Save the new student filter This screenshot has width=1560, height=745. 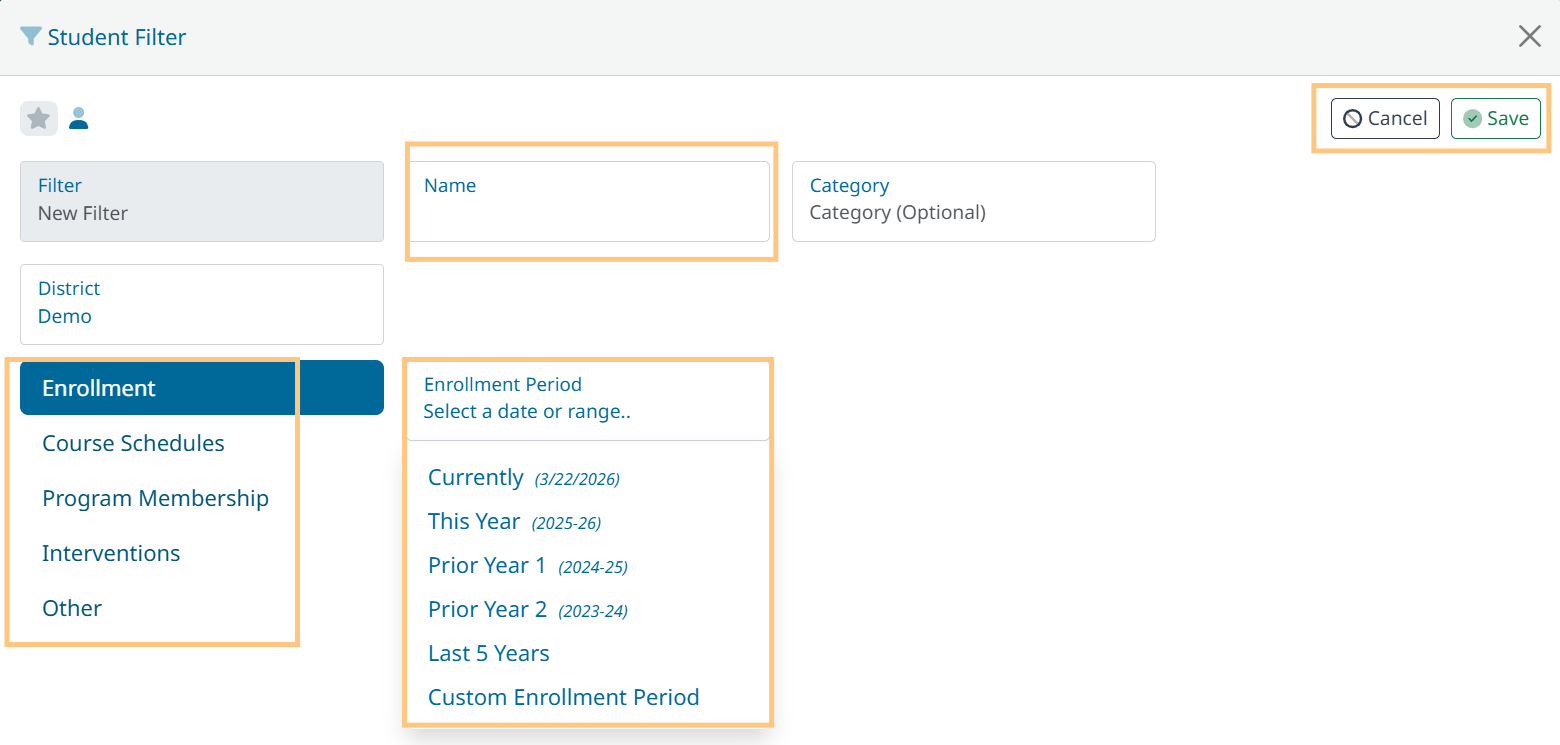coord(1495,118)
